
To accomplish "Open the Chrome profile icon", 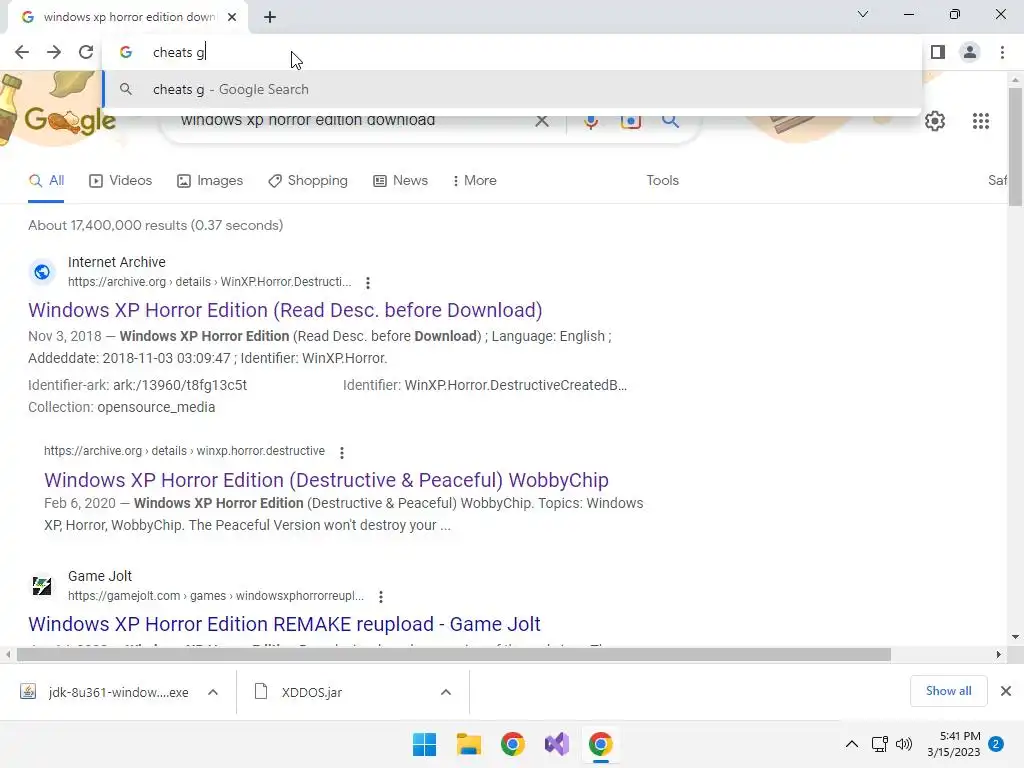I will (970, 52).
